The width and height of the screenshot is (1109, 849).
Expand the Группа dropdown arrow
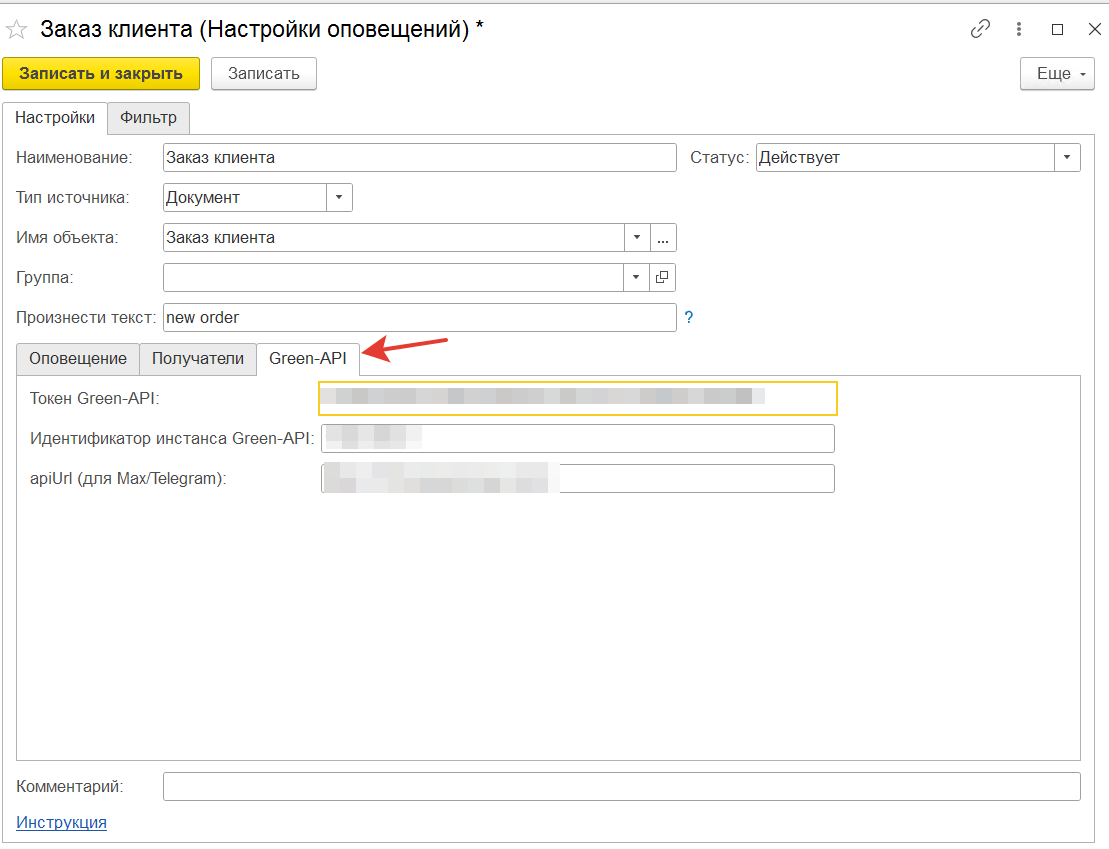[x=636, y=277]
